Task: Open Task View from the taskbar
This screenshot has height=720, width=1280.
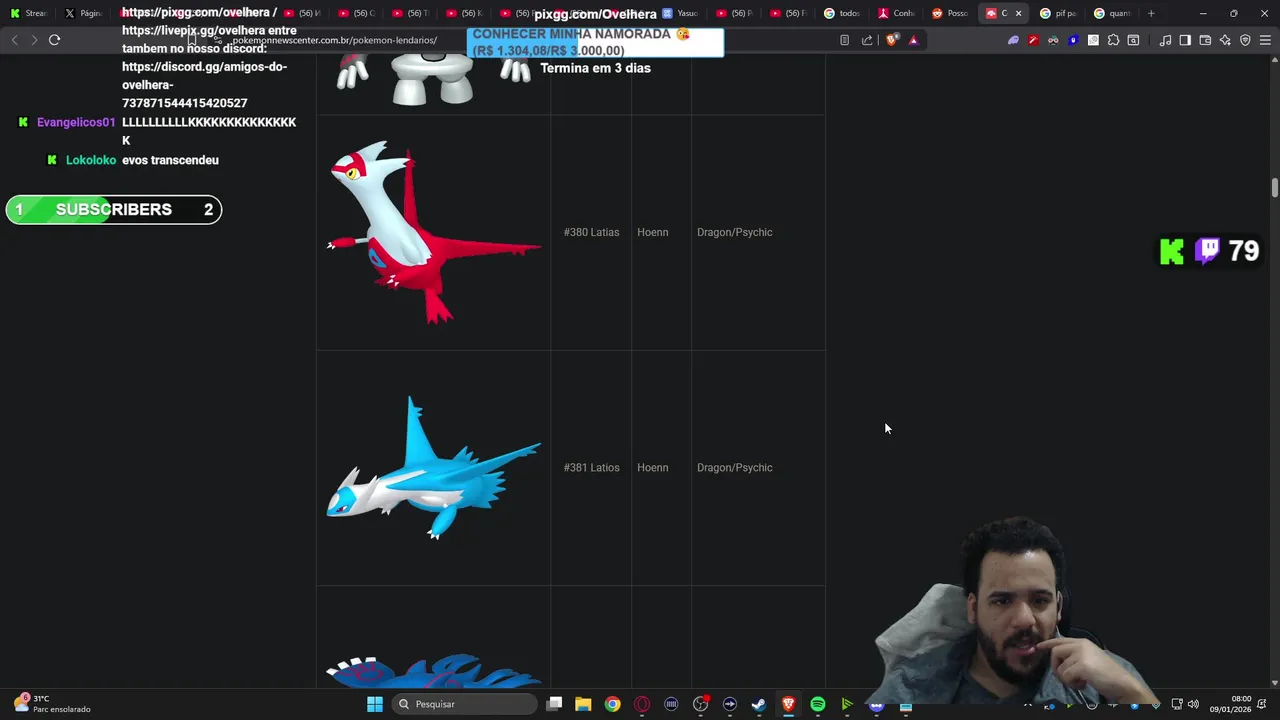Action: (555, 704)
